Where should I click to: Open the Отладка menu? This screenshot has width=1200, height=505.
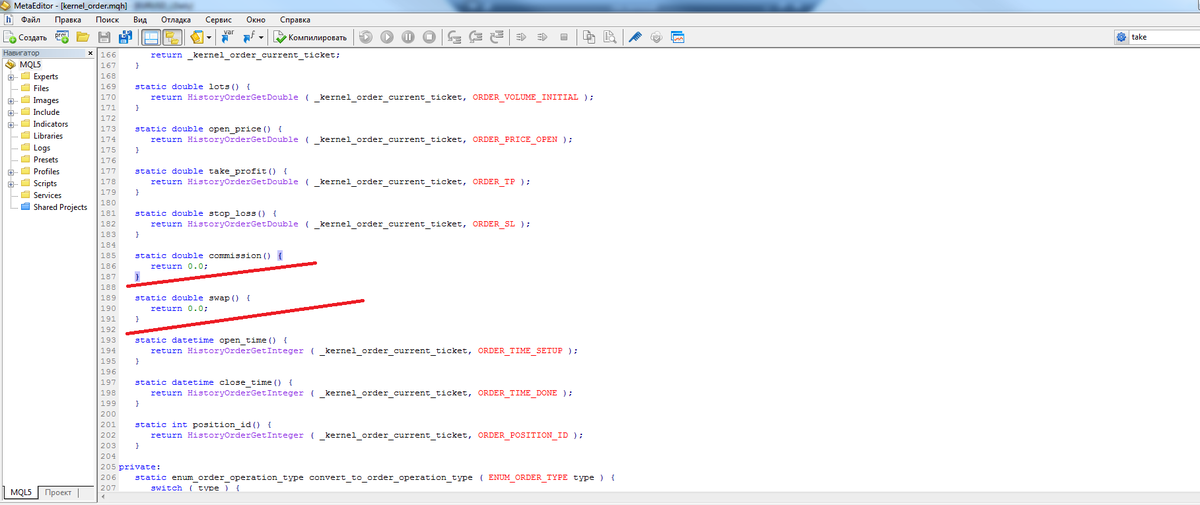(176, 19)
